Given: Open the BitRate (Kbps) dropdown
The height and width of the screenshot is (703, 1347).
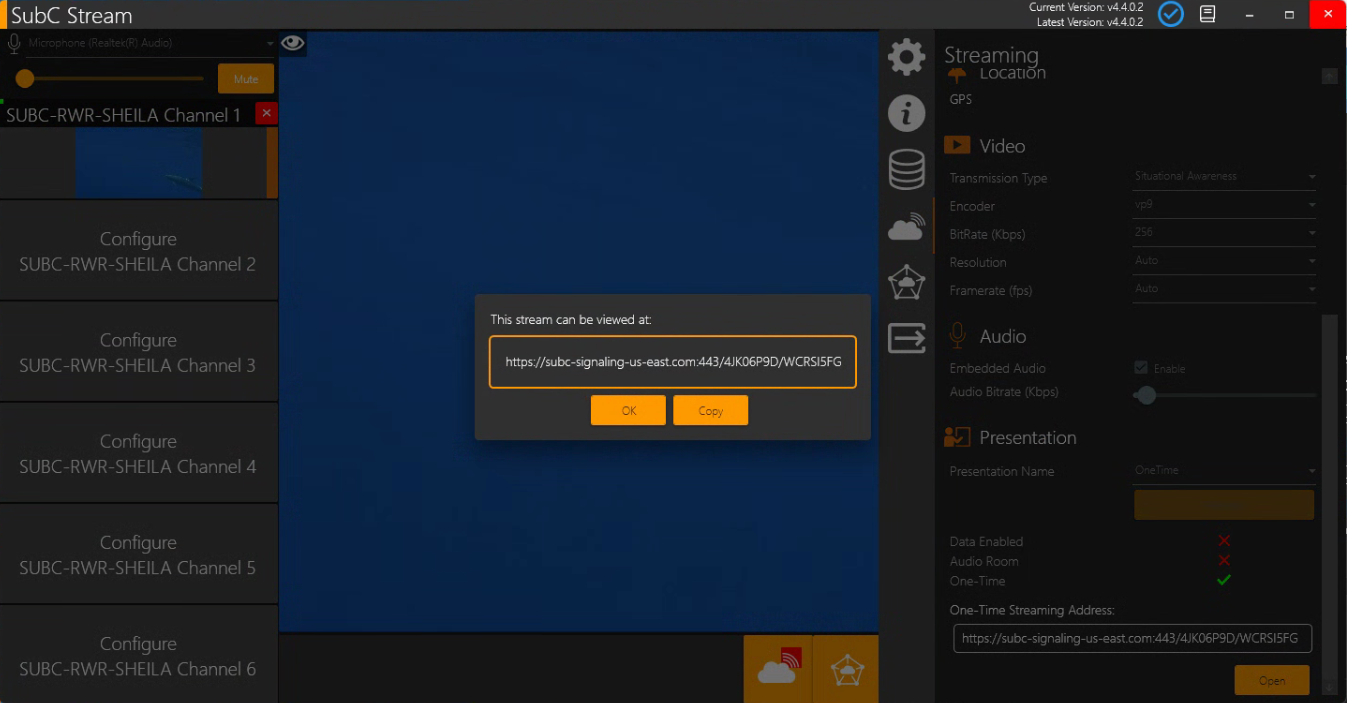Looking at the screenshot, I should click(1224, 233).
